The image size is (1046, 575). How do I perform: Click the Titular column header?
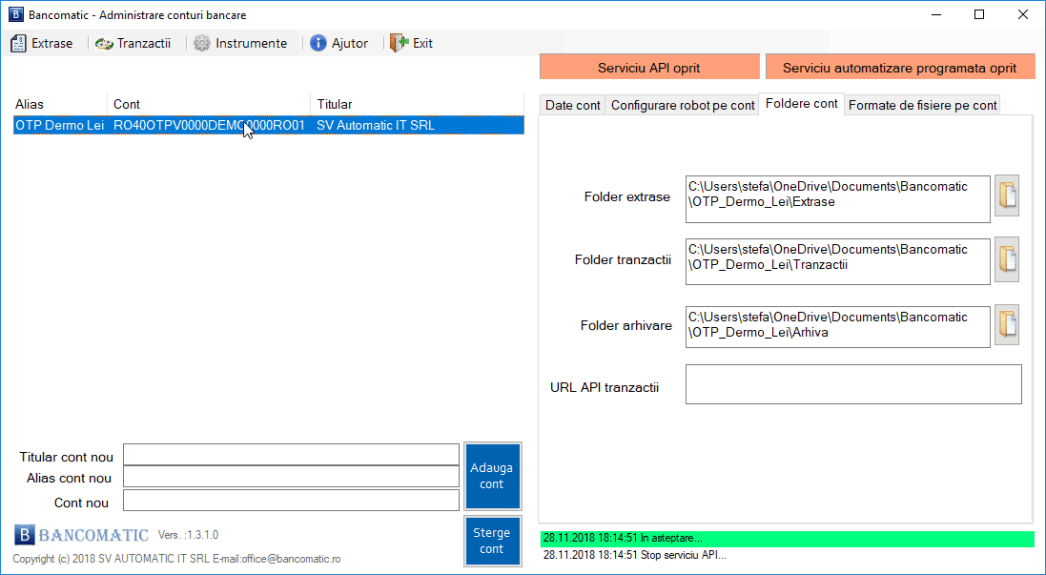click(417, 104)
